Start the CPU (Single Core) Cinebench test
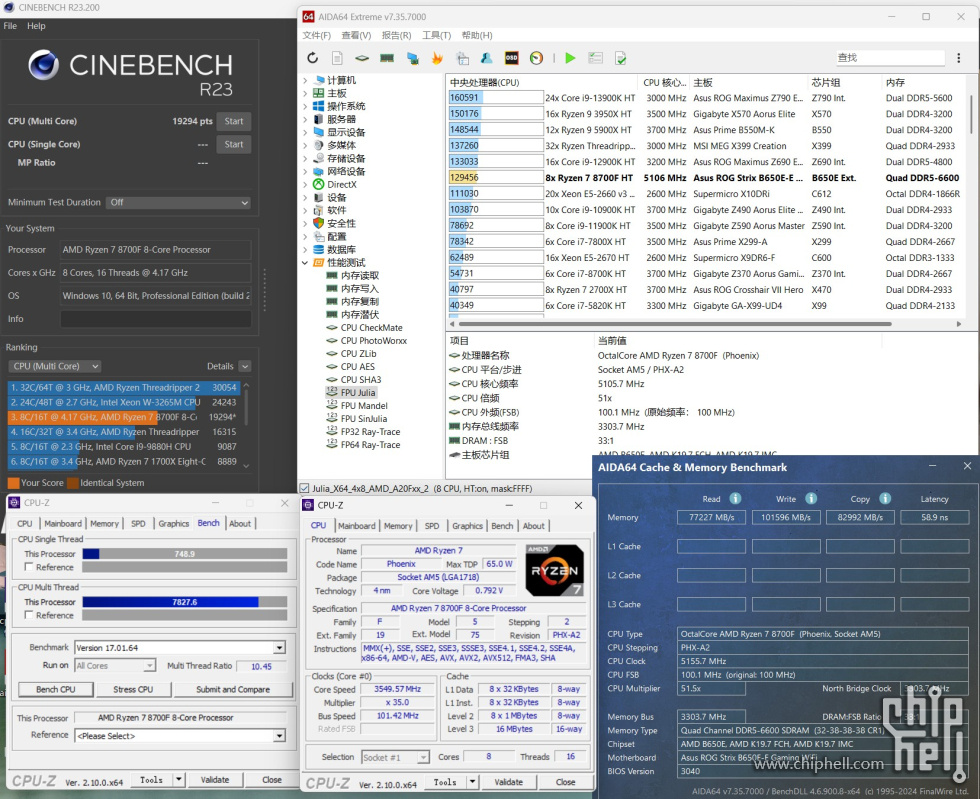 click(x=234, y=144)
